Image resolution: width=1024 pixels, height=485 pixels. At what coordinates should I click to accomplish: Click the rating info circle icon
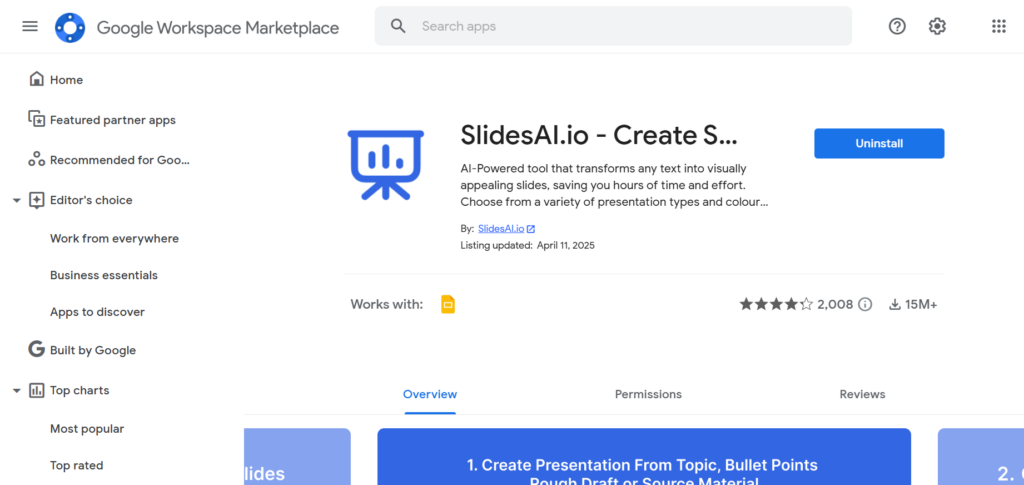(x=865, y=304)
